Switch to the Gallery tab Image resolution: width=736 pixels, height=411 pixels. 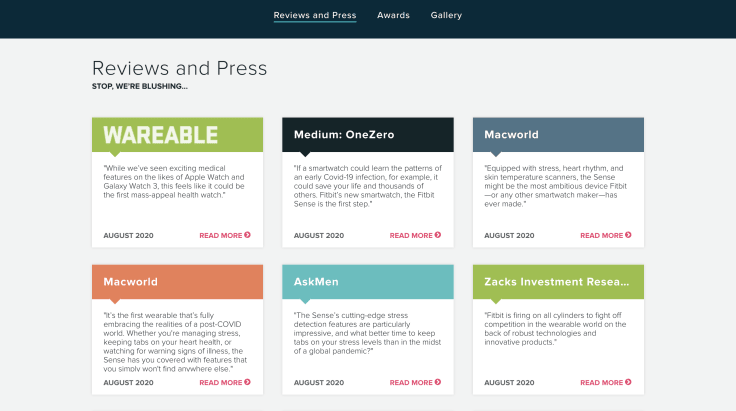pyautogui.click(x=446, y=15)
